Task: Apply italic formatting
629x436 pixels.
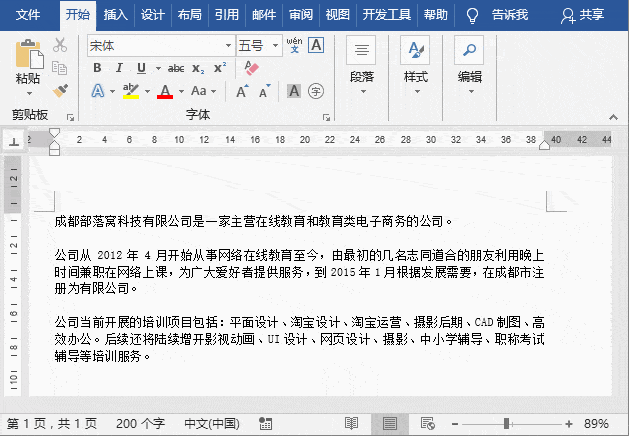Action: coord(119,68)
